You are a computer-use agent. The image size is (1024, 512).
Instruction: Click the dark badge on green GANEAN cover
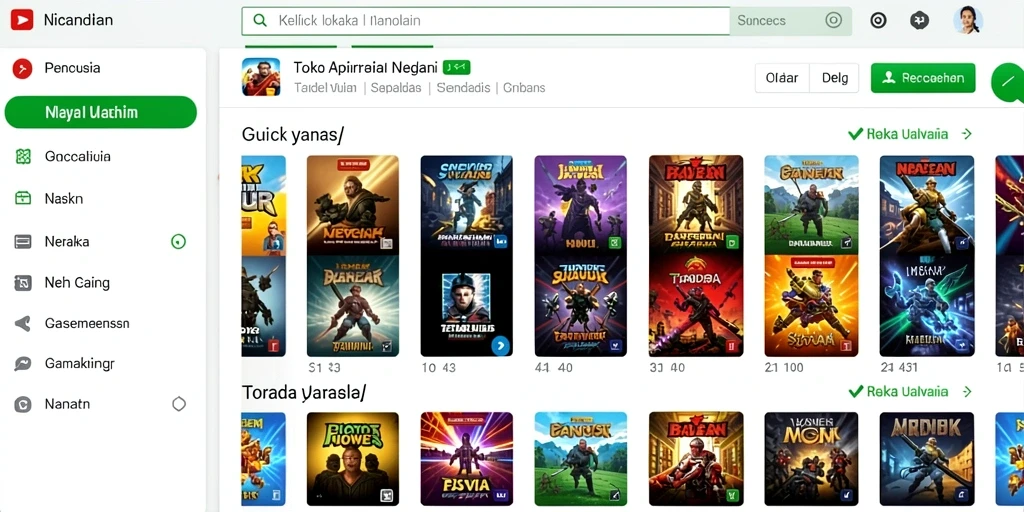click(846, 243)
